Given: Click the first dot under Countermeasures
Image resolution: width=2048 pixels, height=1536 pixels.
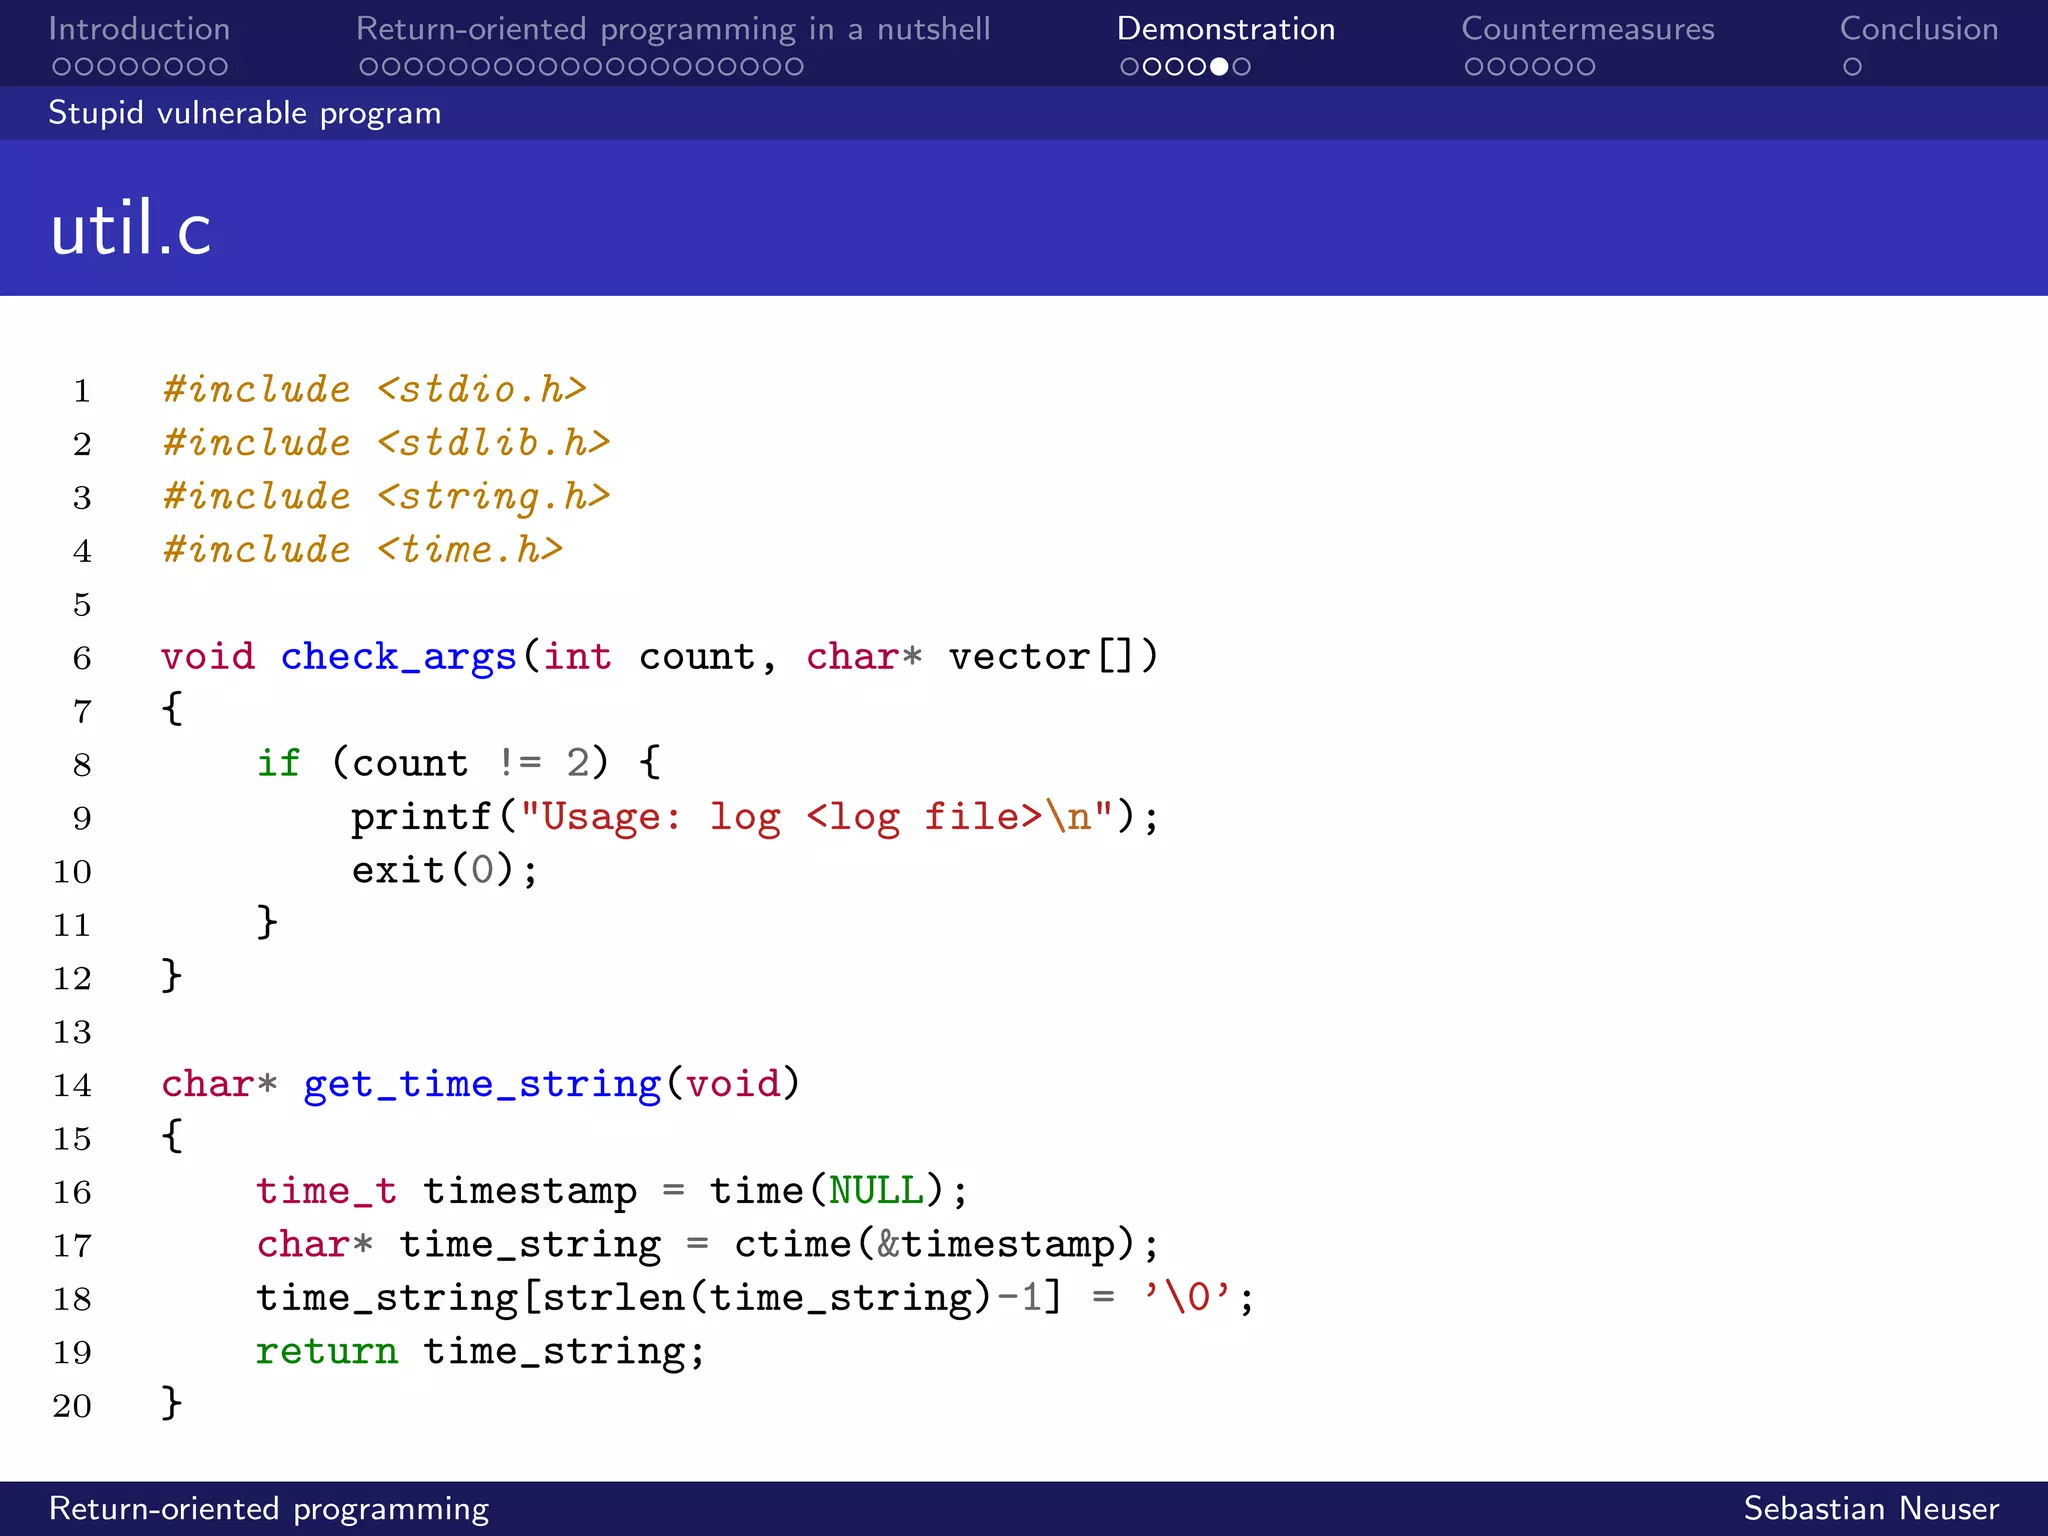Looking at the screenshot, I should click(x=1474, y=67).
